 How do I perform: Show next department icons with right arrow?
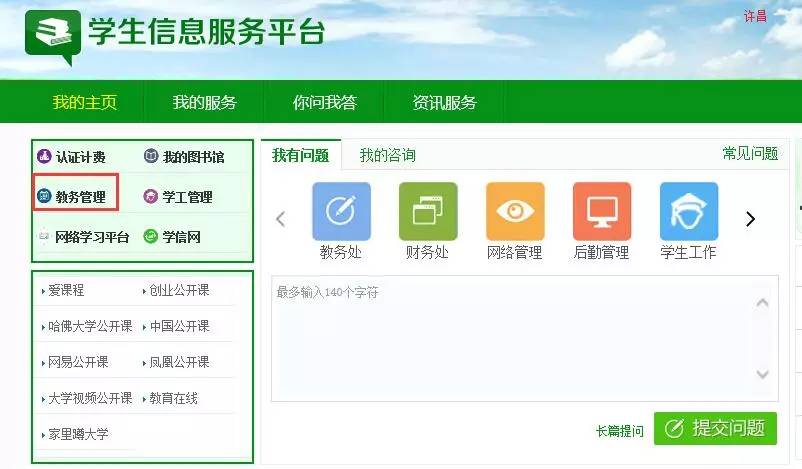[x=750, y=219]
